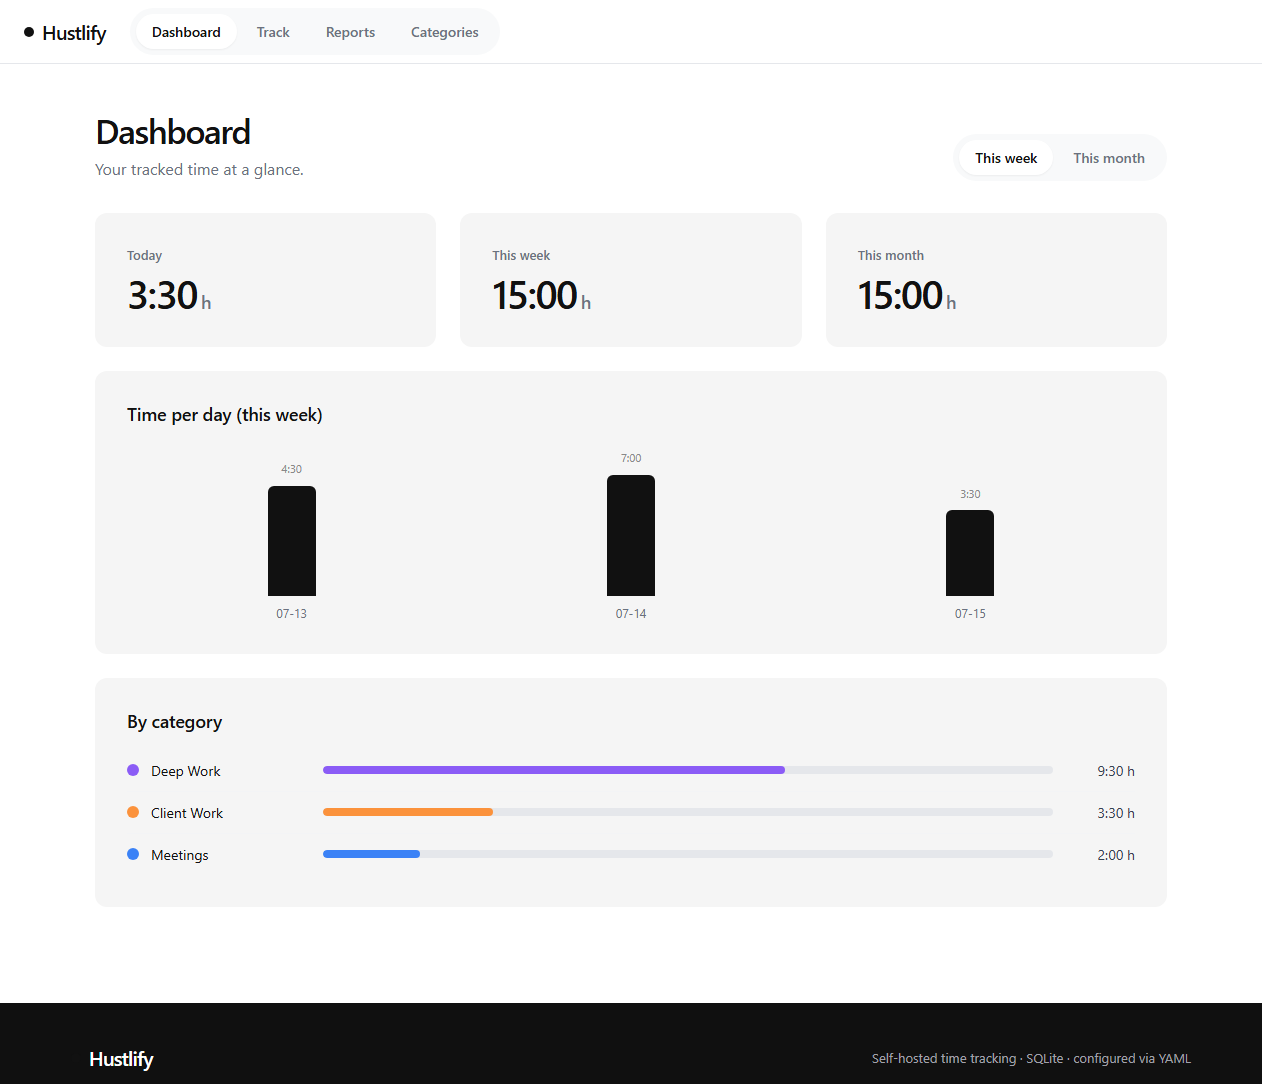Click the 2:00 h Meetings total
This screenshot has width=1262, height=1084.
point(1116,855)
